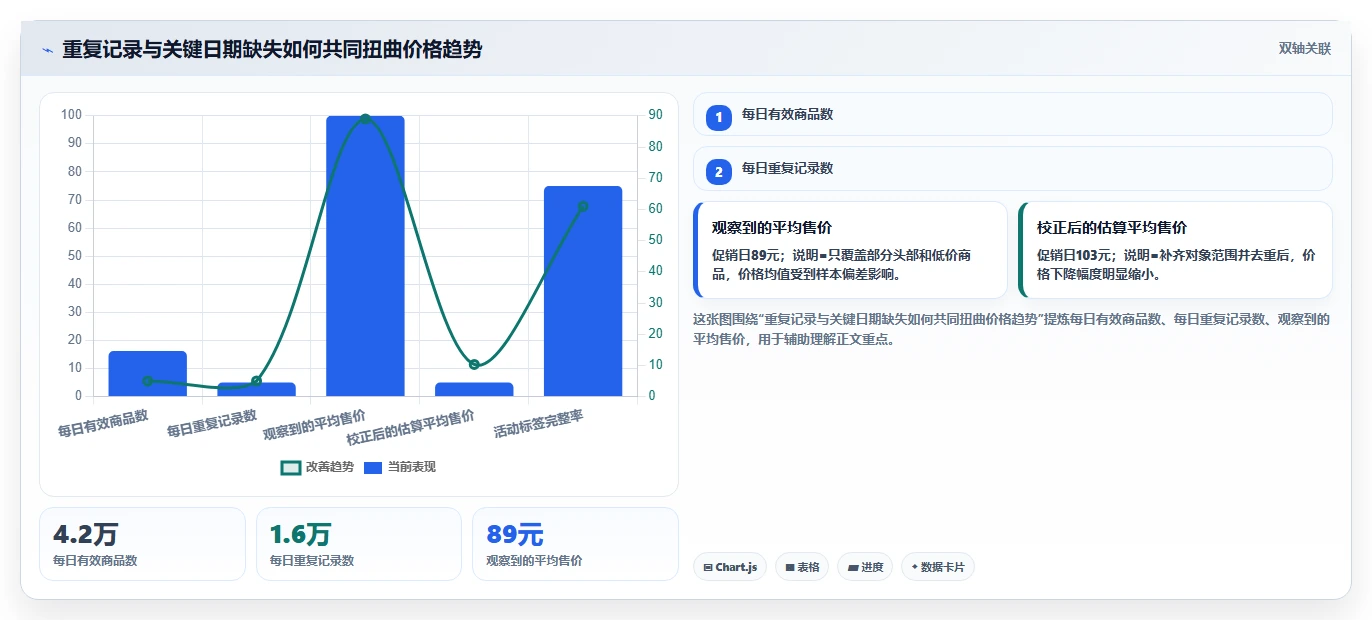
Task: Click the 促销日103元 description text
Action: [x=1176, y=264]
